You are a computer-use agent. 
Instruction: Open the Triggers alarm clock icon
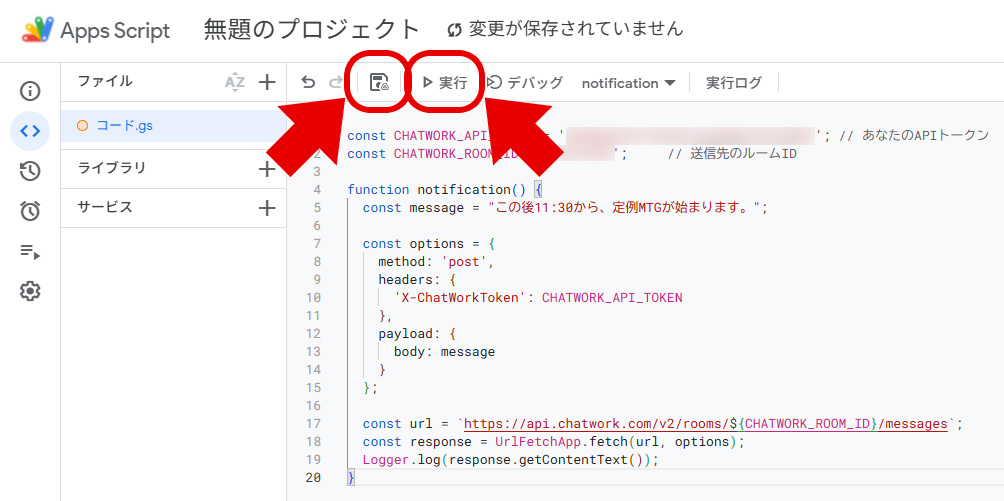tap(30, 211)
